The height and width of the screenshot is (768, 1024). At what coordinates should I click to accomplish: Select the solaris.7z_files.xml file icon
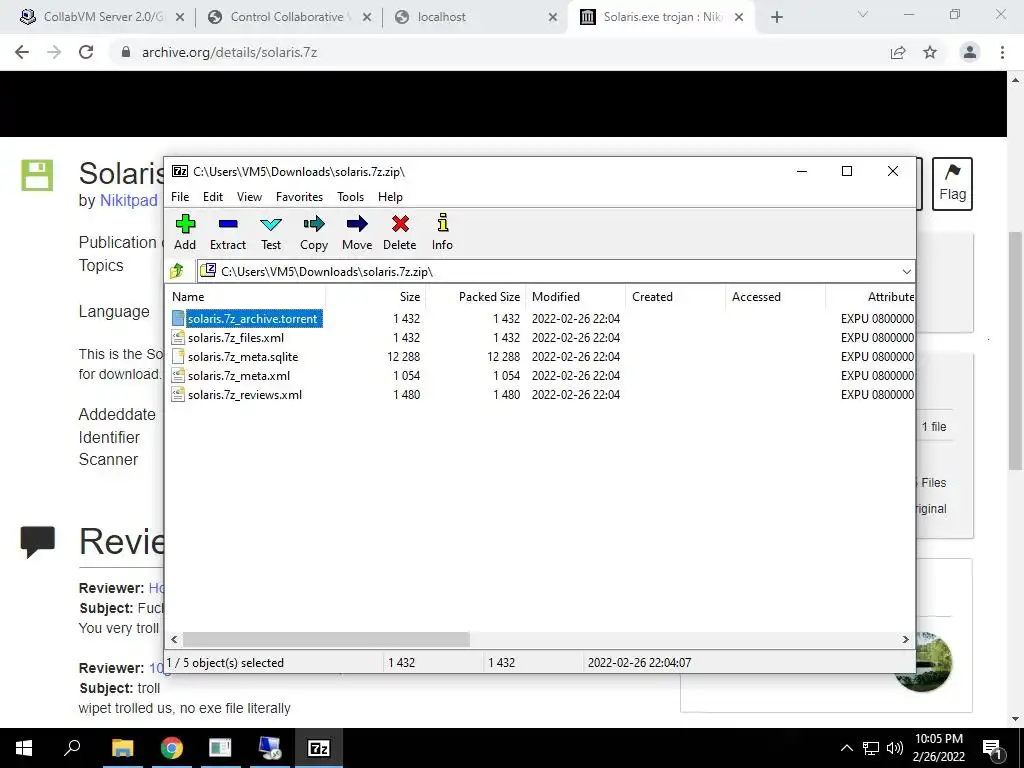(178, 338)
